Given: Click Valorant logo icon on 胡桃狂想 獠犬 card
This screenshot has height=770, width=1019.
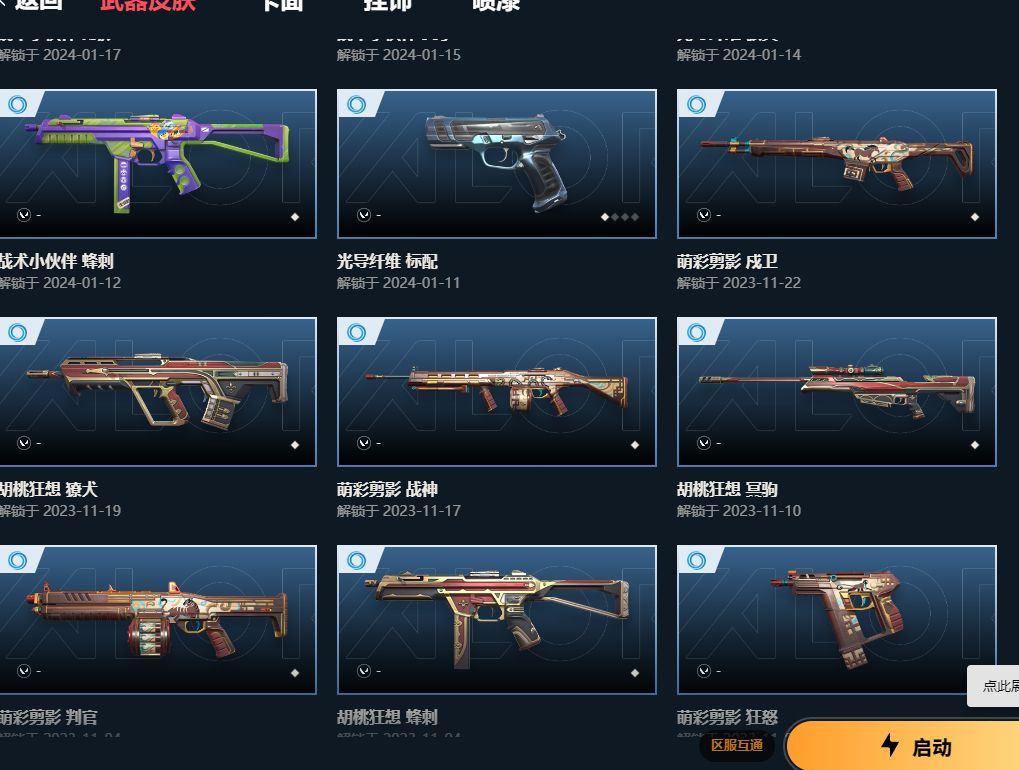Looking at the screenshot, I should click(x=24, y=443).
